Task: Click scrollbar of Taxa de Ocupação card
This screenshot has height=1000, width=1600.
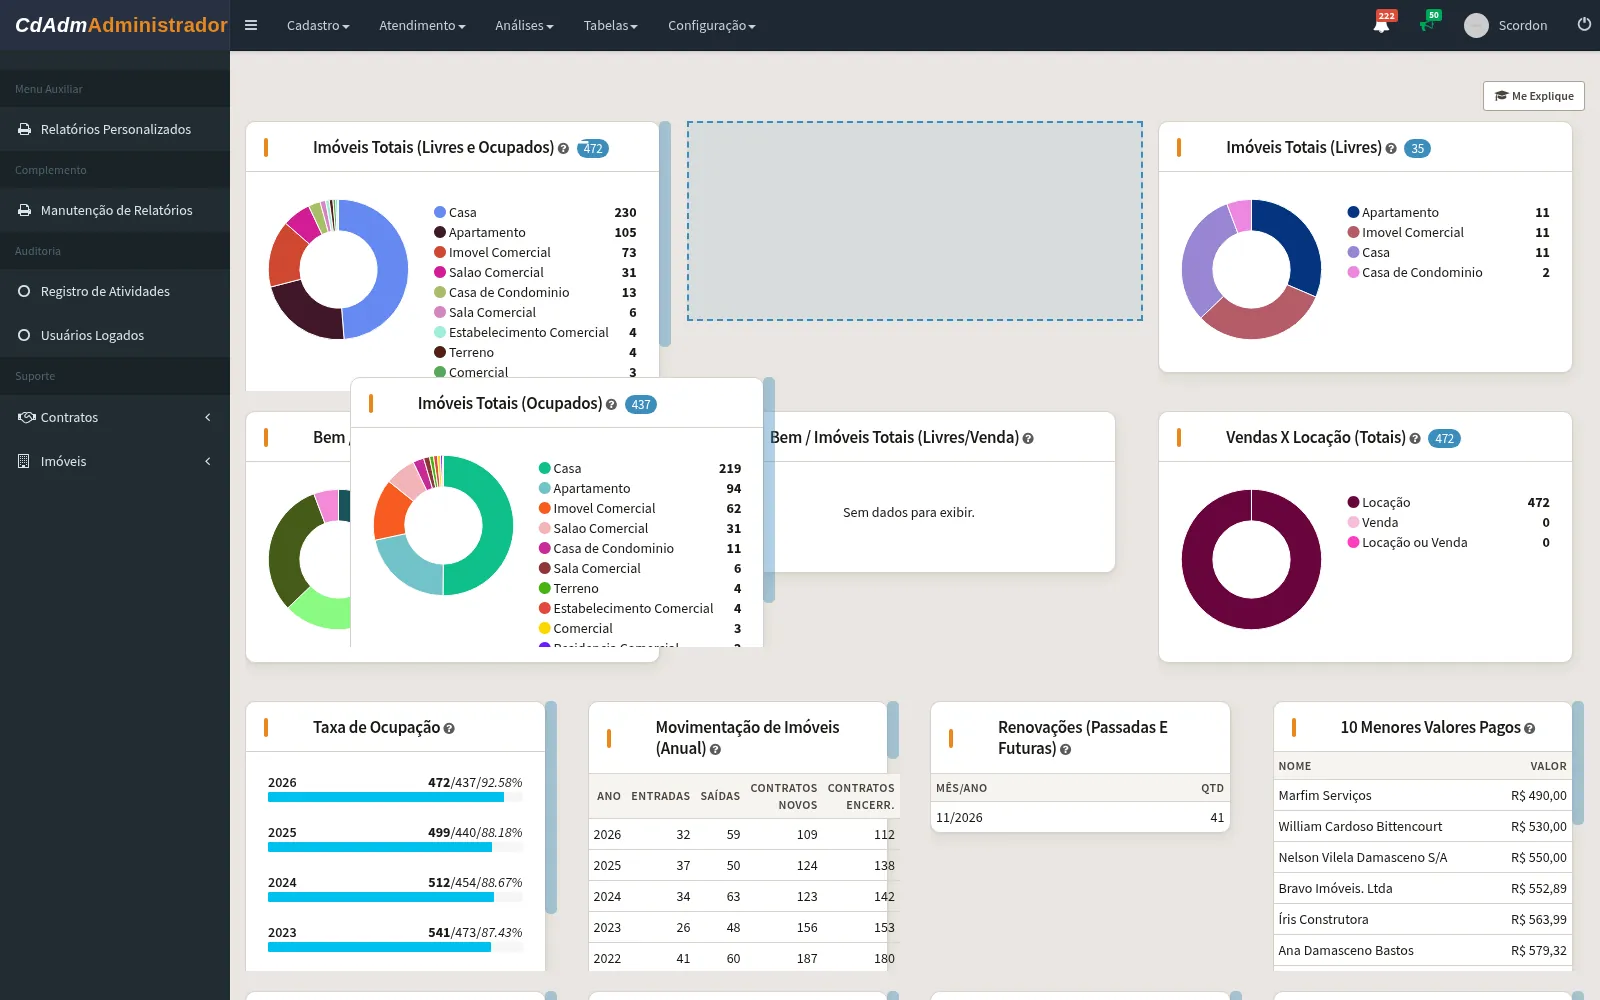Action: click(x=551, y=808)
